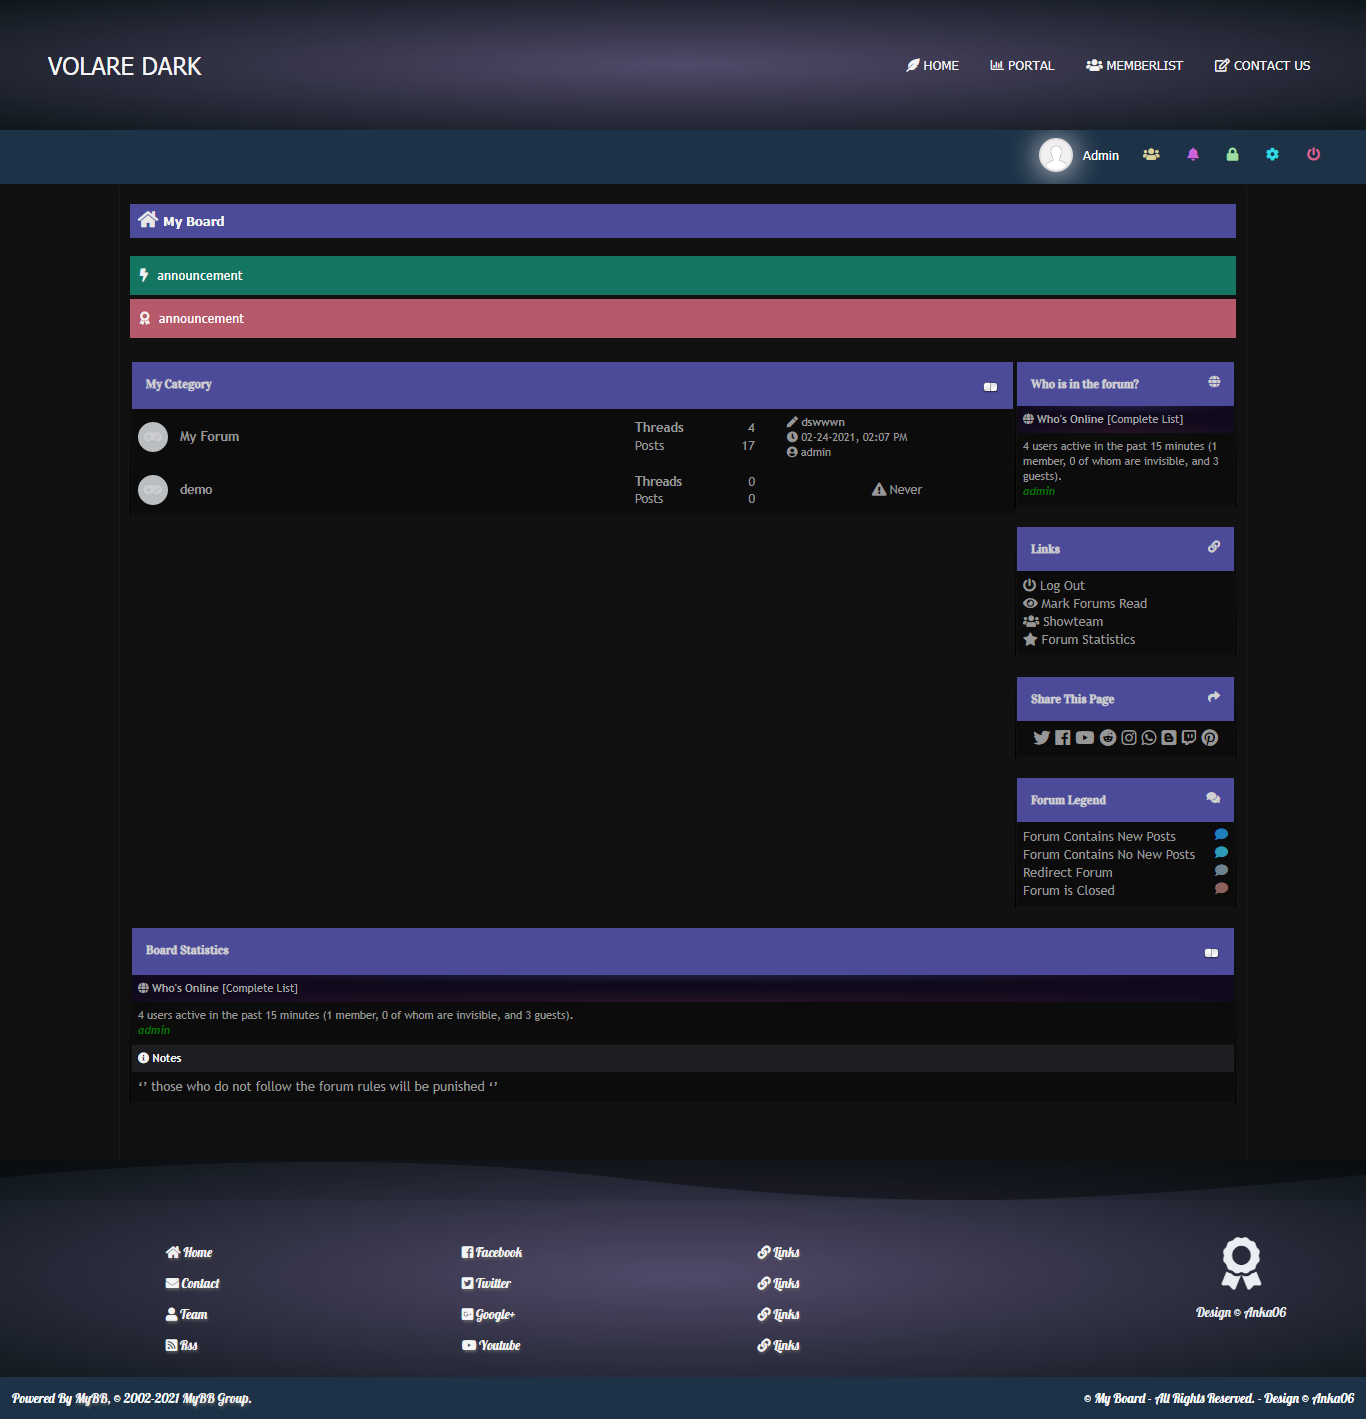Screen dimensions: 1366x1419
Task: Open the yellow users group icon
Action: pos(1151,154)
